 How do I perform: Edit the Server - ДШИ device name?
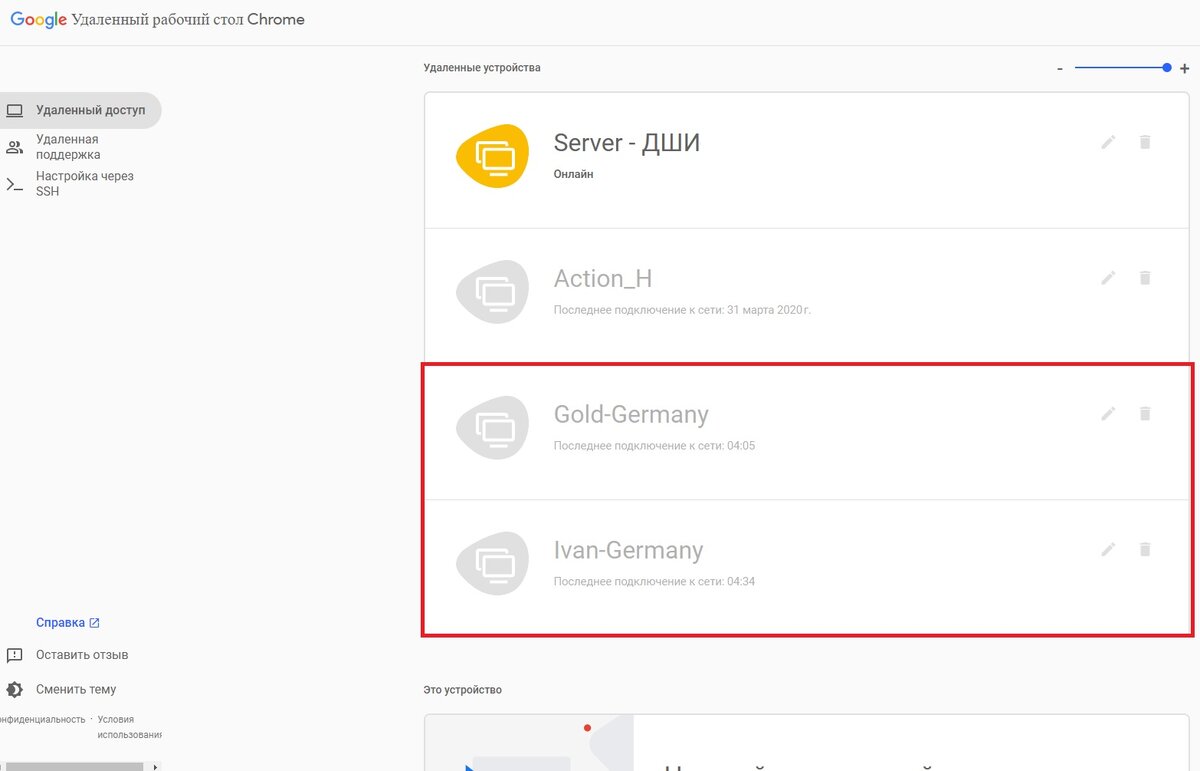[1108, 142]
